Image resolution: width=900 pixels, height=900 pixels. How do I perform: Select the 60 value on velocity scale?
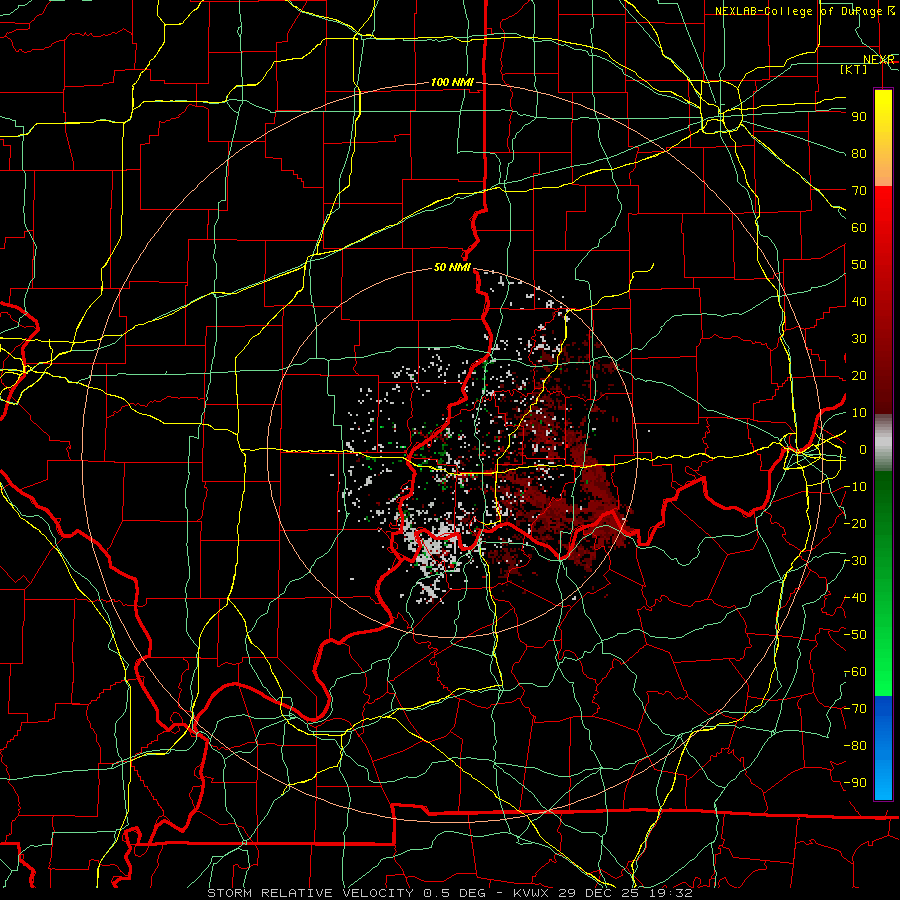pos(859,227)
